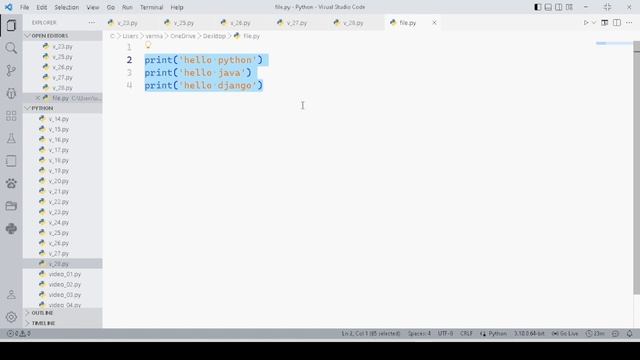Image resolution: width=640 pixels, height=360 pixels.
Task: Toggle bottom panel layout button
Action: click(x=548, y=7)
